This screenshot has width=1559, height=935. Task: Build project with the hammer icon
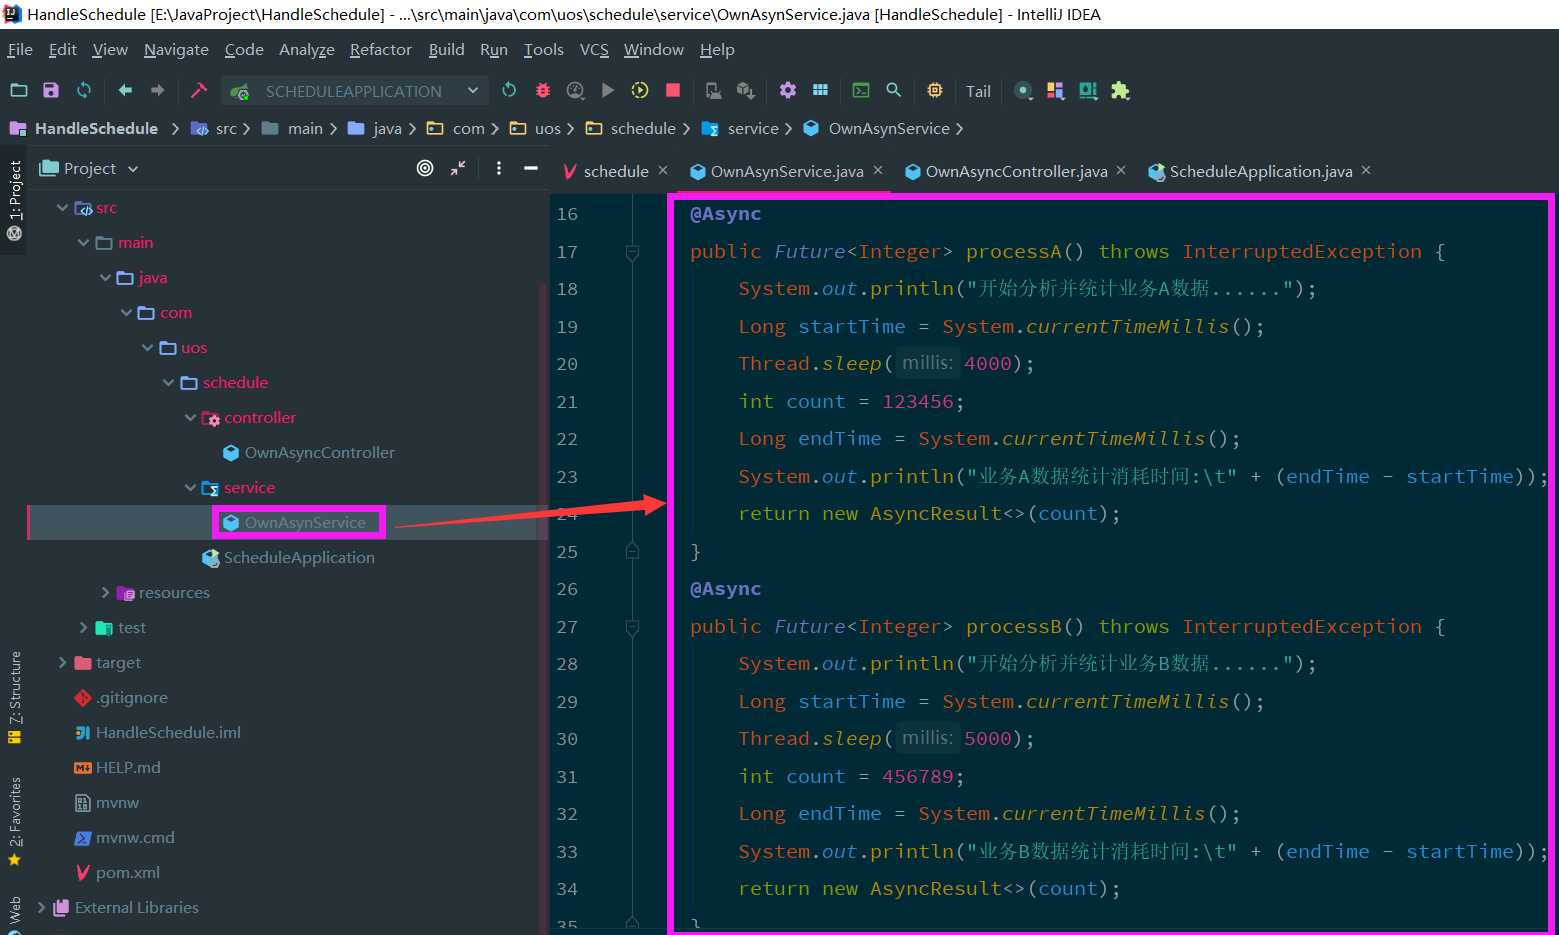point(198,90)
